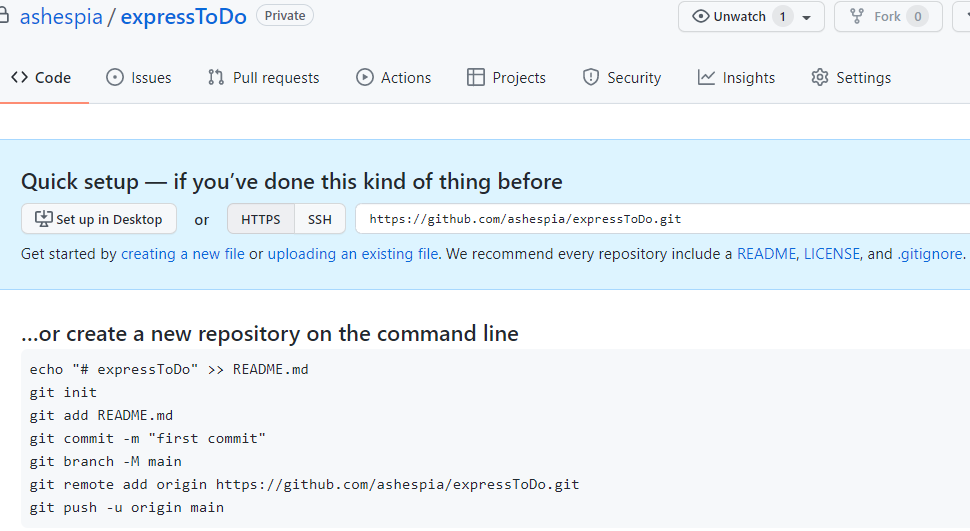Click the Actions play icon

pyautogui.click(x=364, y=77)
